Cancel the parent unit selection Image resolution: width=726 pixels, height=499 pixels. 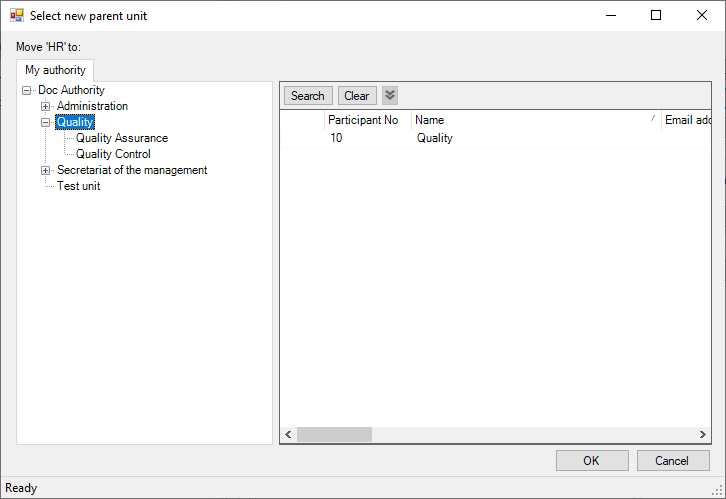(x=673, y=461)
